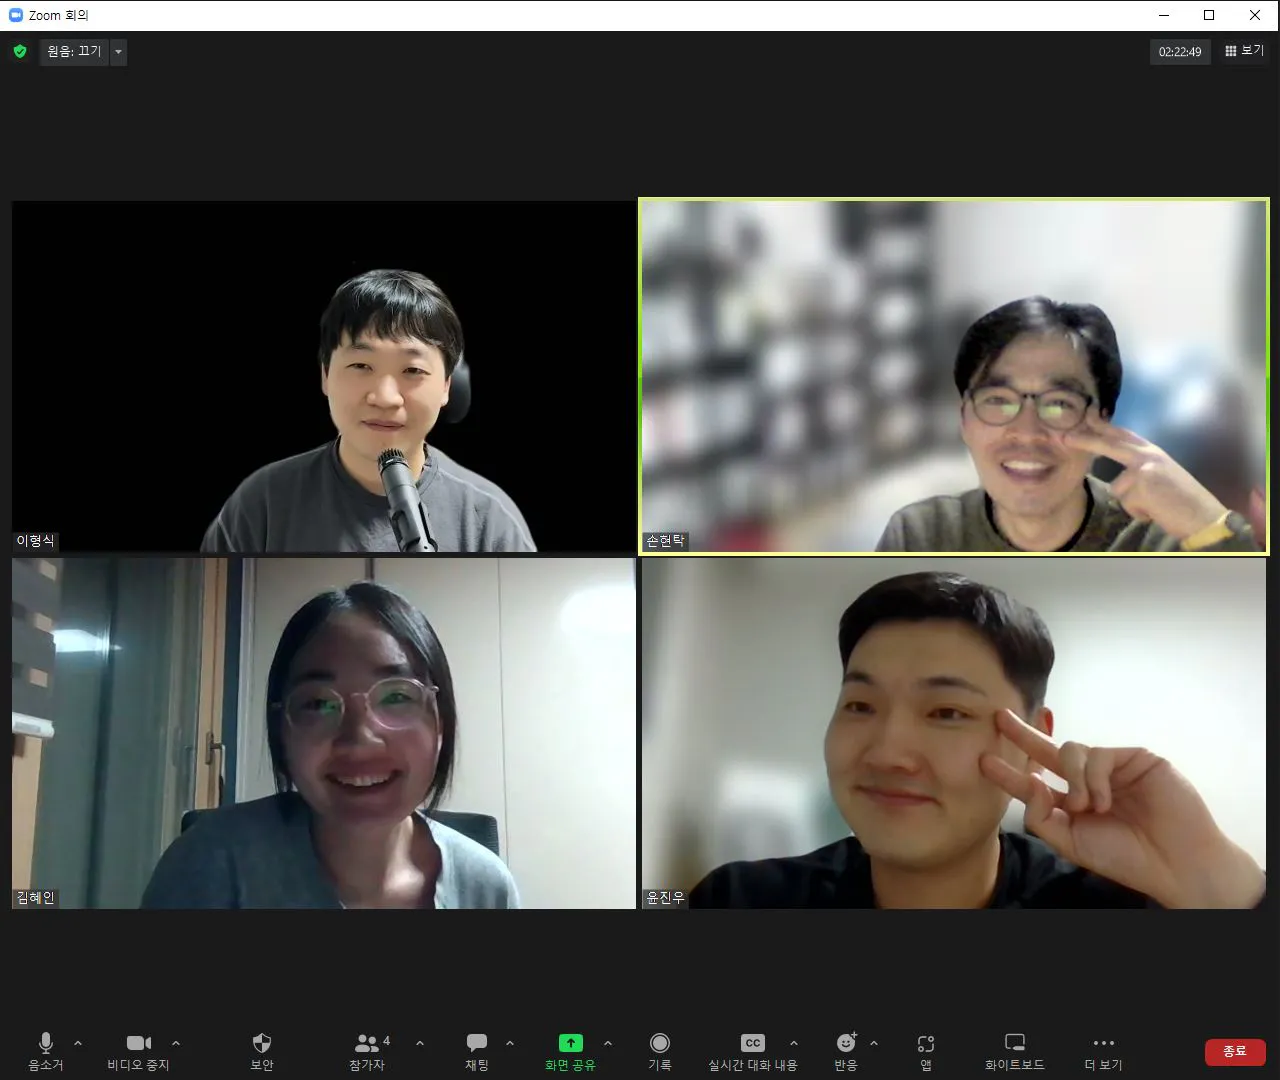Minimize the Zoom 회의 window
1280x1080 pixels.
coord(1163,15)
